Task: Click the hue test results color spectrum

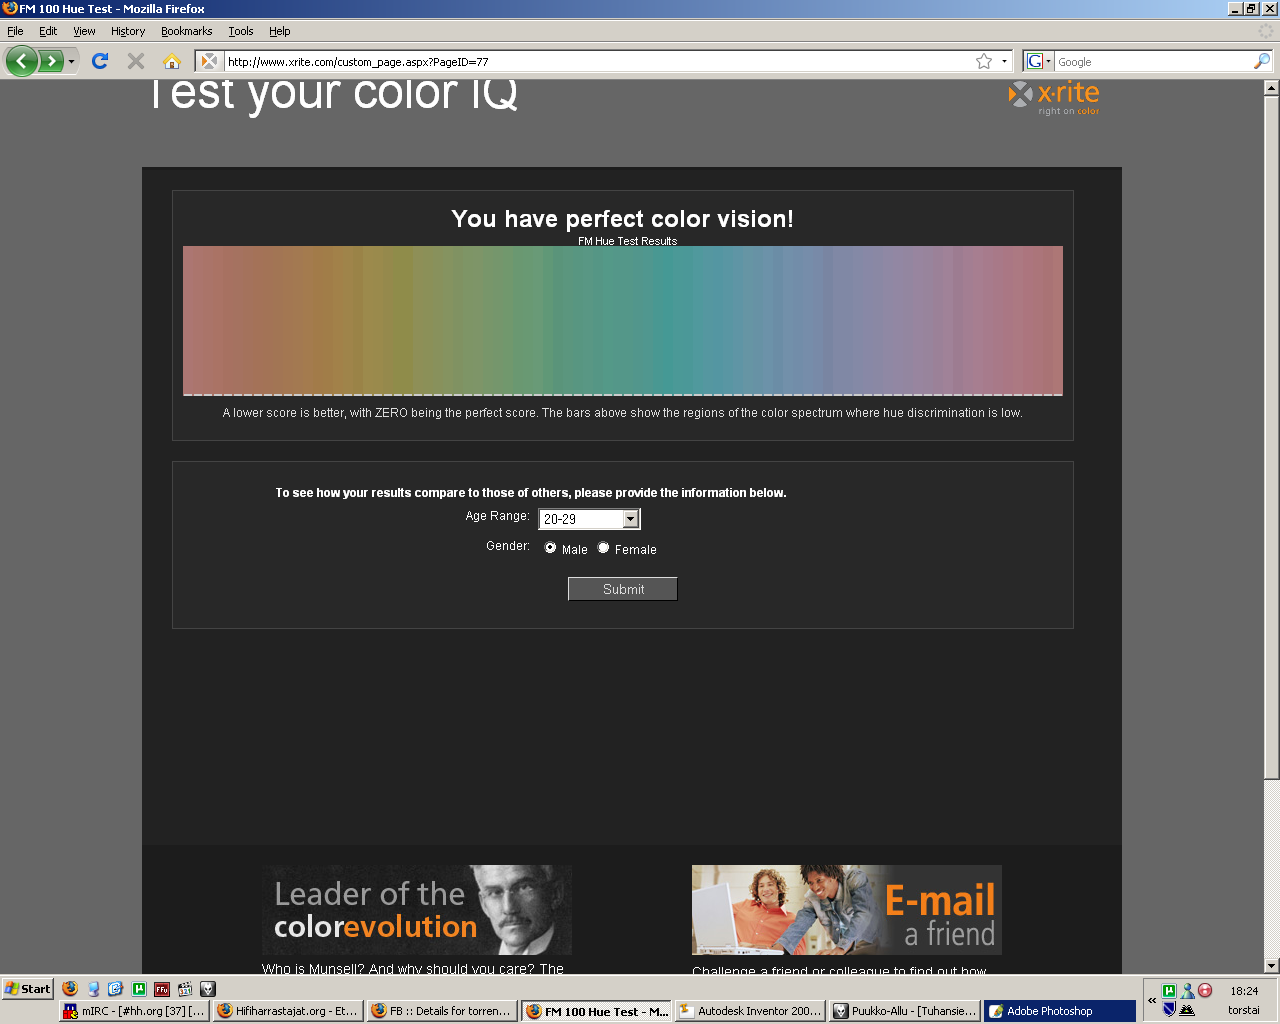Action: click(x=622, y=320)
